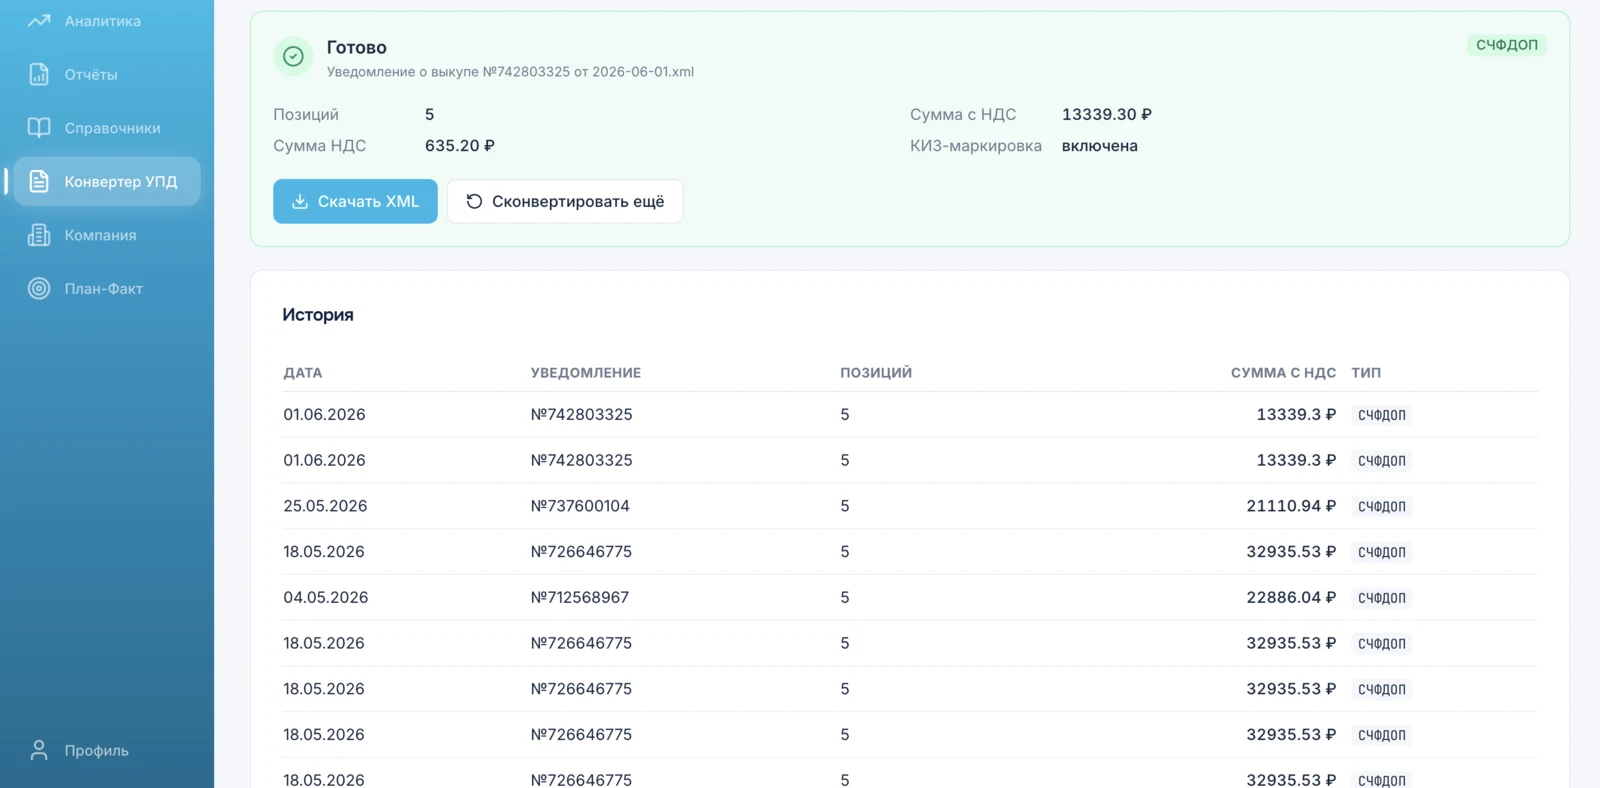Click the Сумма НДС value 635.20 ₽
The height and width of the screenshot is (788, 1600).
[460, 145]
